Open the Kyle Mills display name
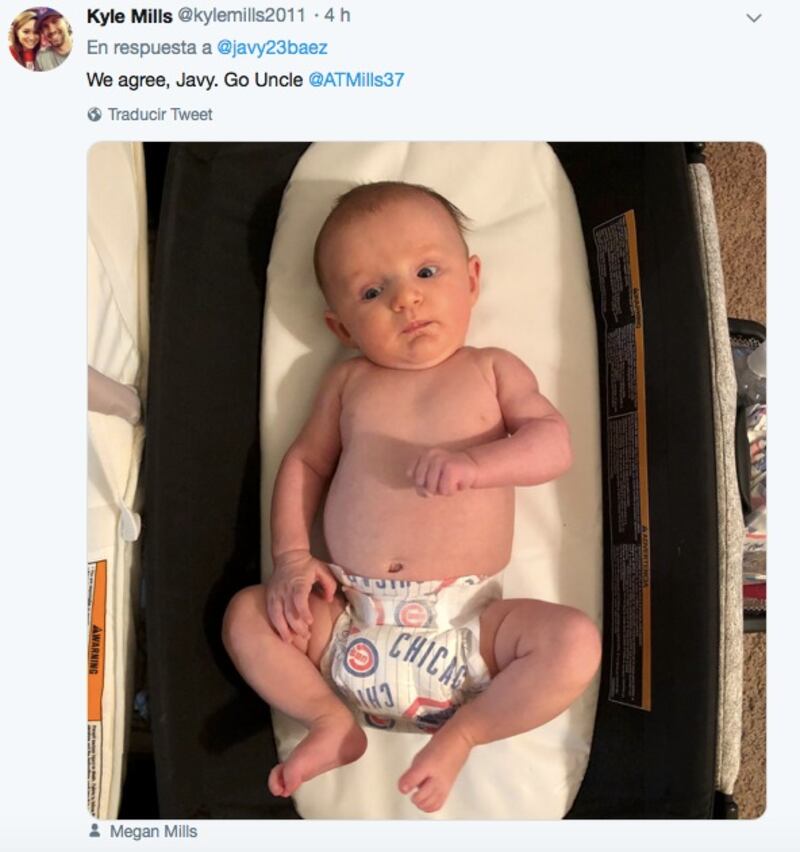The image size is (800, 852). [130, 16]
